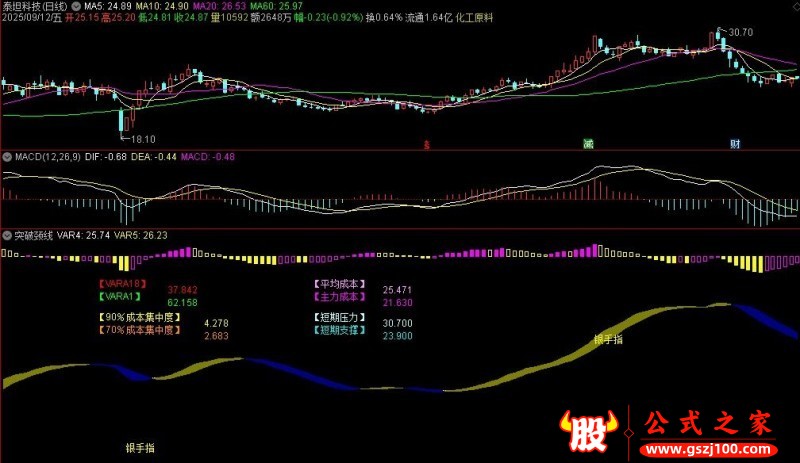Screen dimensions: 800x463
Task: Click the short-term support value 23.900
Action: pyautogui.click(x=397, y=335)
